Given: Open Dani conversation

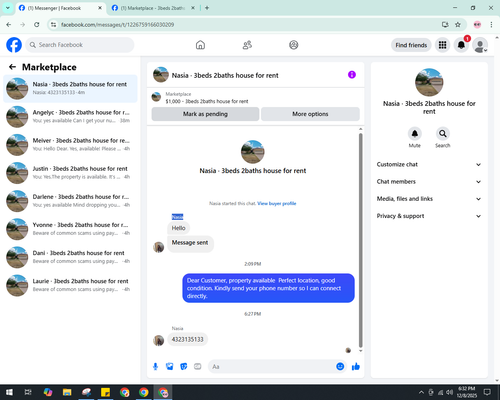Looking at the screenshot, I should click(x=70, y=257).
